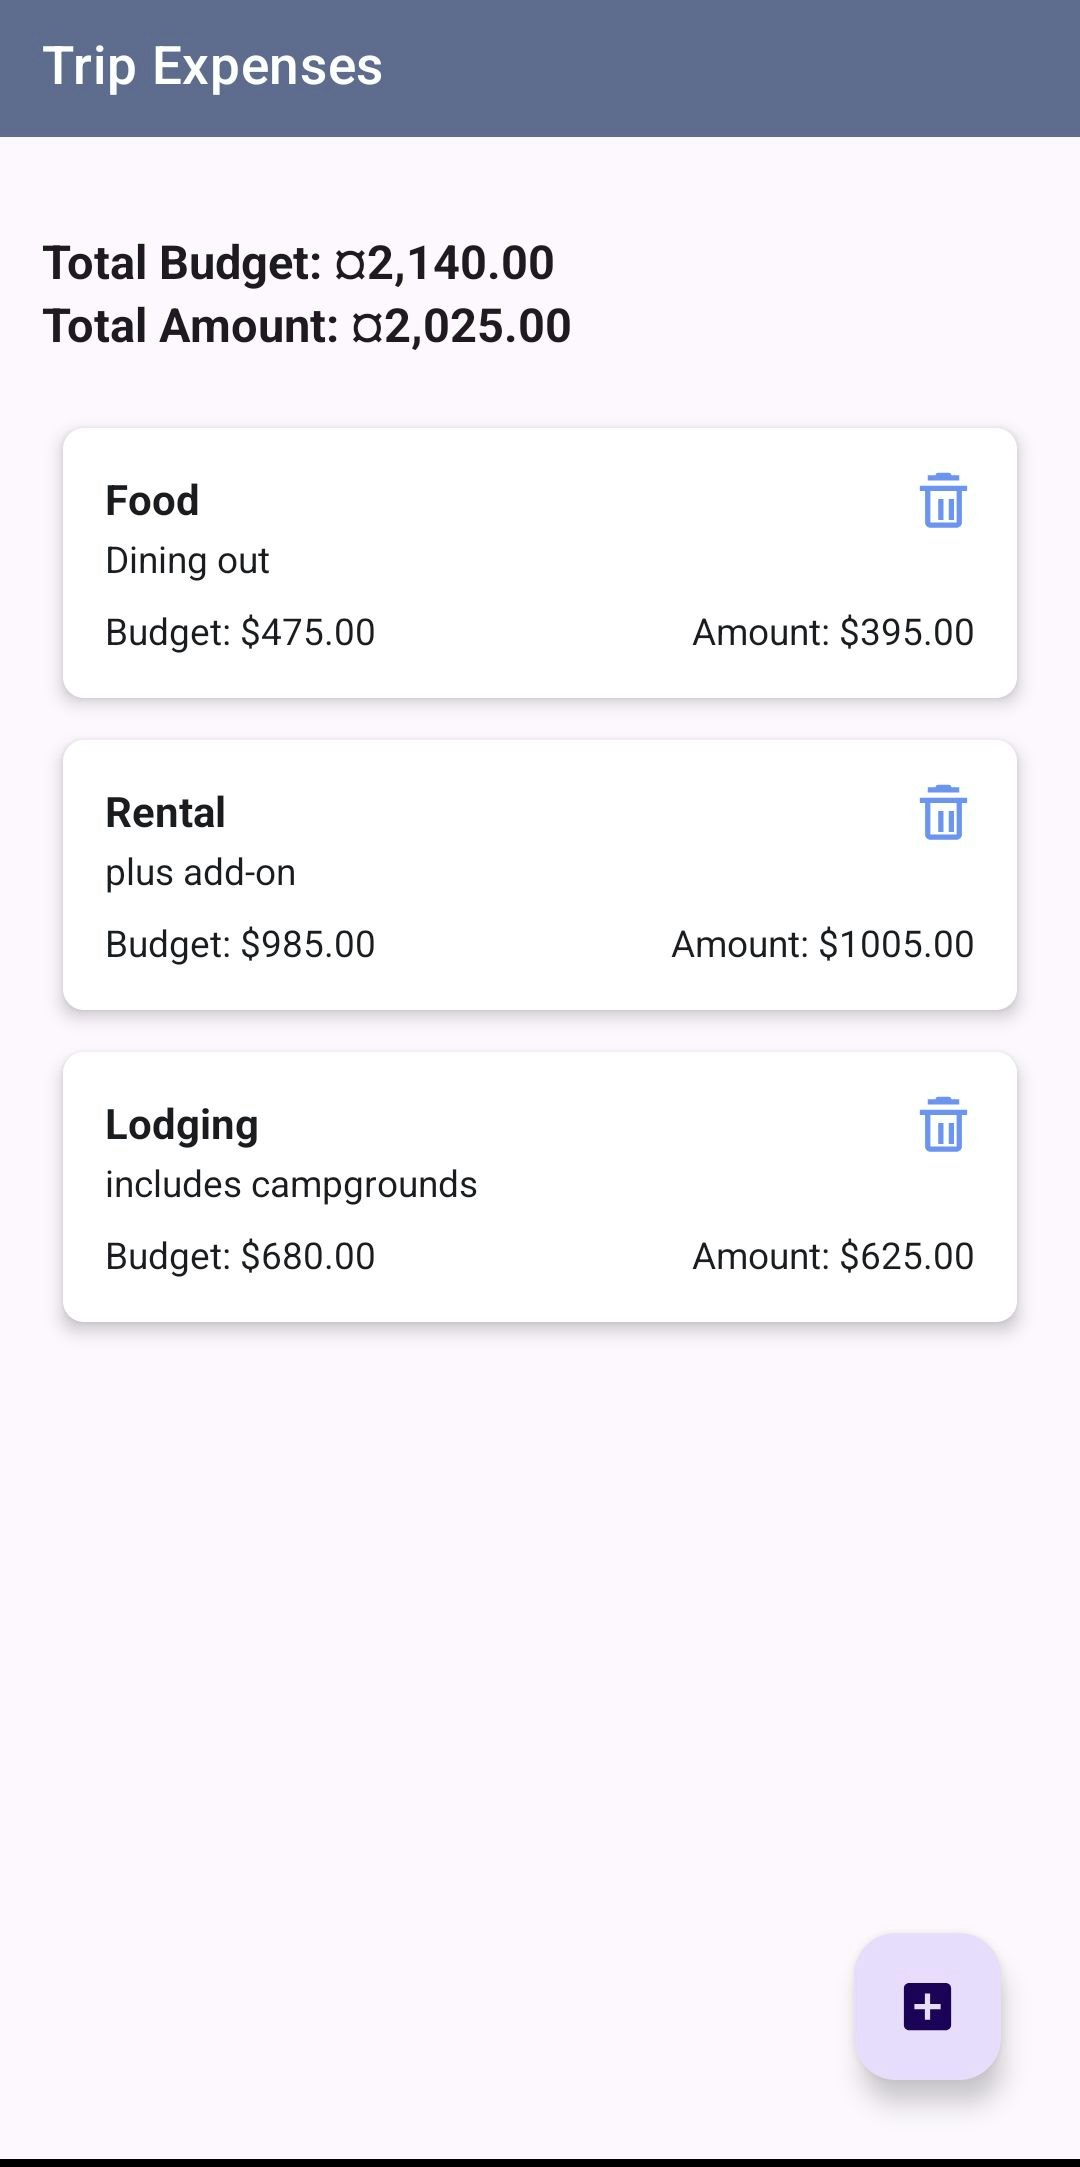Click the Trip Expenses header title
The image size is (1080, 2167).
point(212,67)
